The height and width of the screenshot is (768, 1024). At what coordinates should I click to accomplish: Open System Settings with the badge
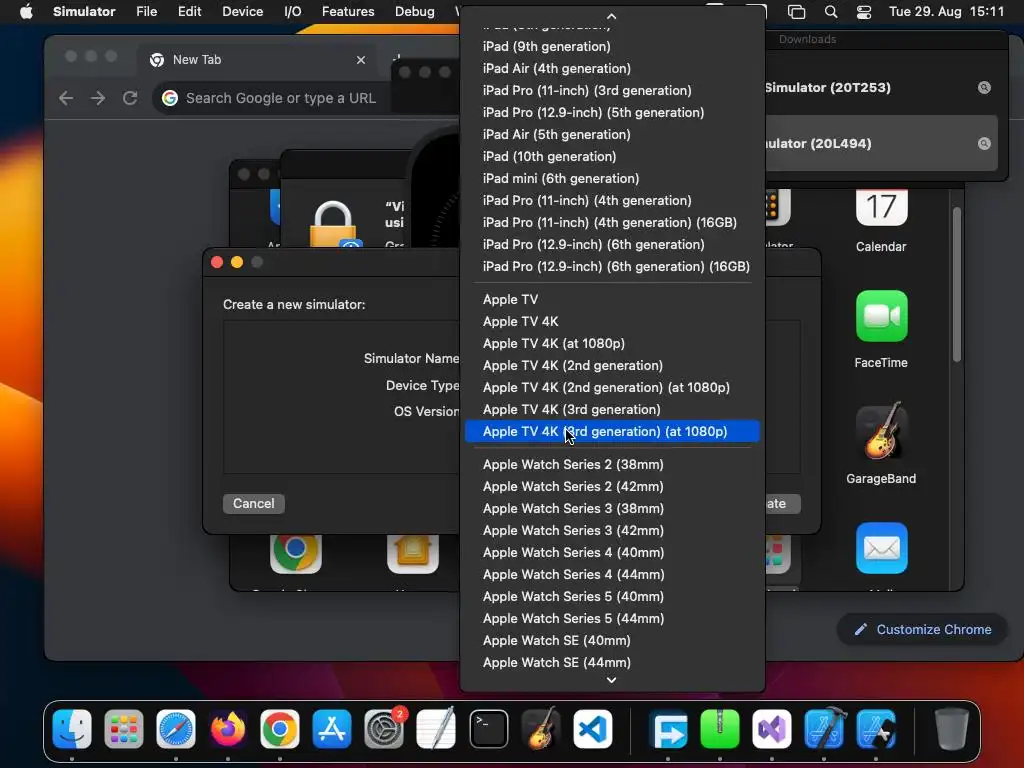click(x=384, y=729)
